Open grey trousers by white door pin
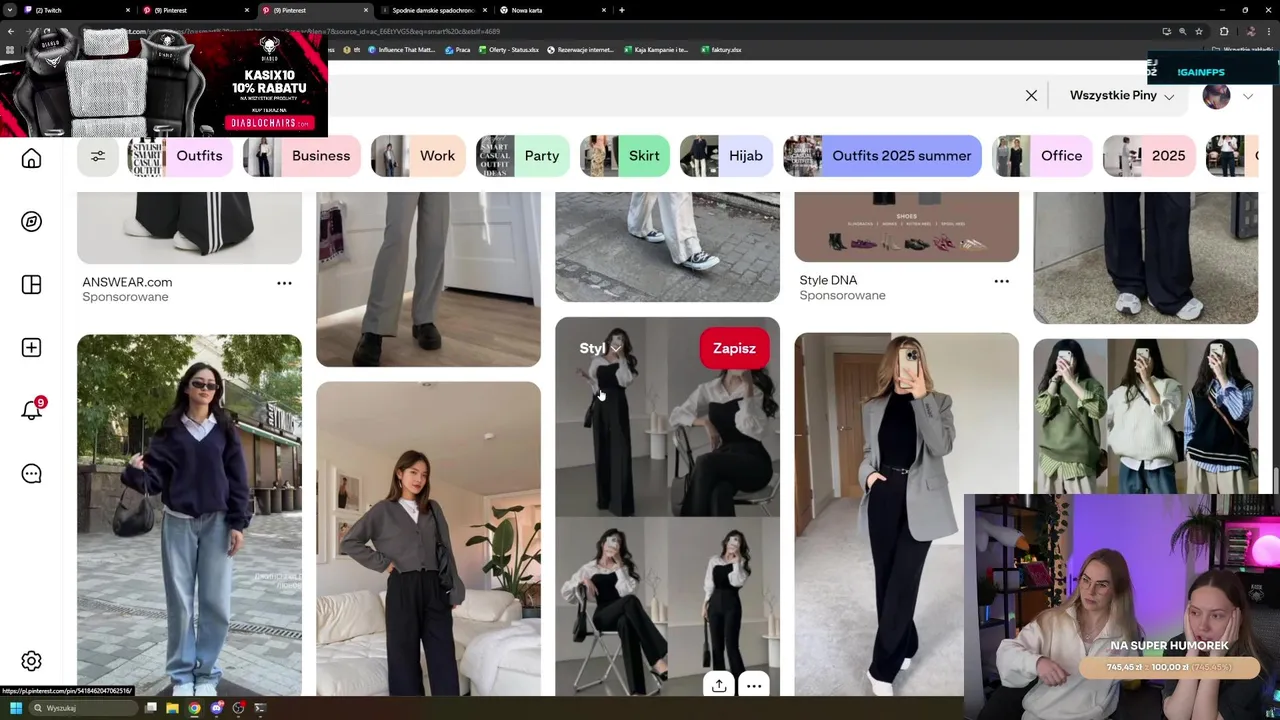The height and width of the screenshot is (720, 1280). coord(428,280)
